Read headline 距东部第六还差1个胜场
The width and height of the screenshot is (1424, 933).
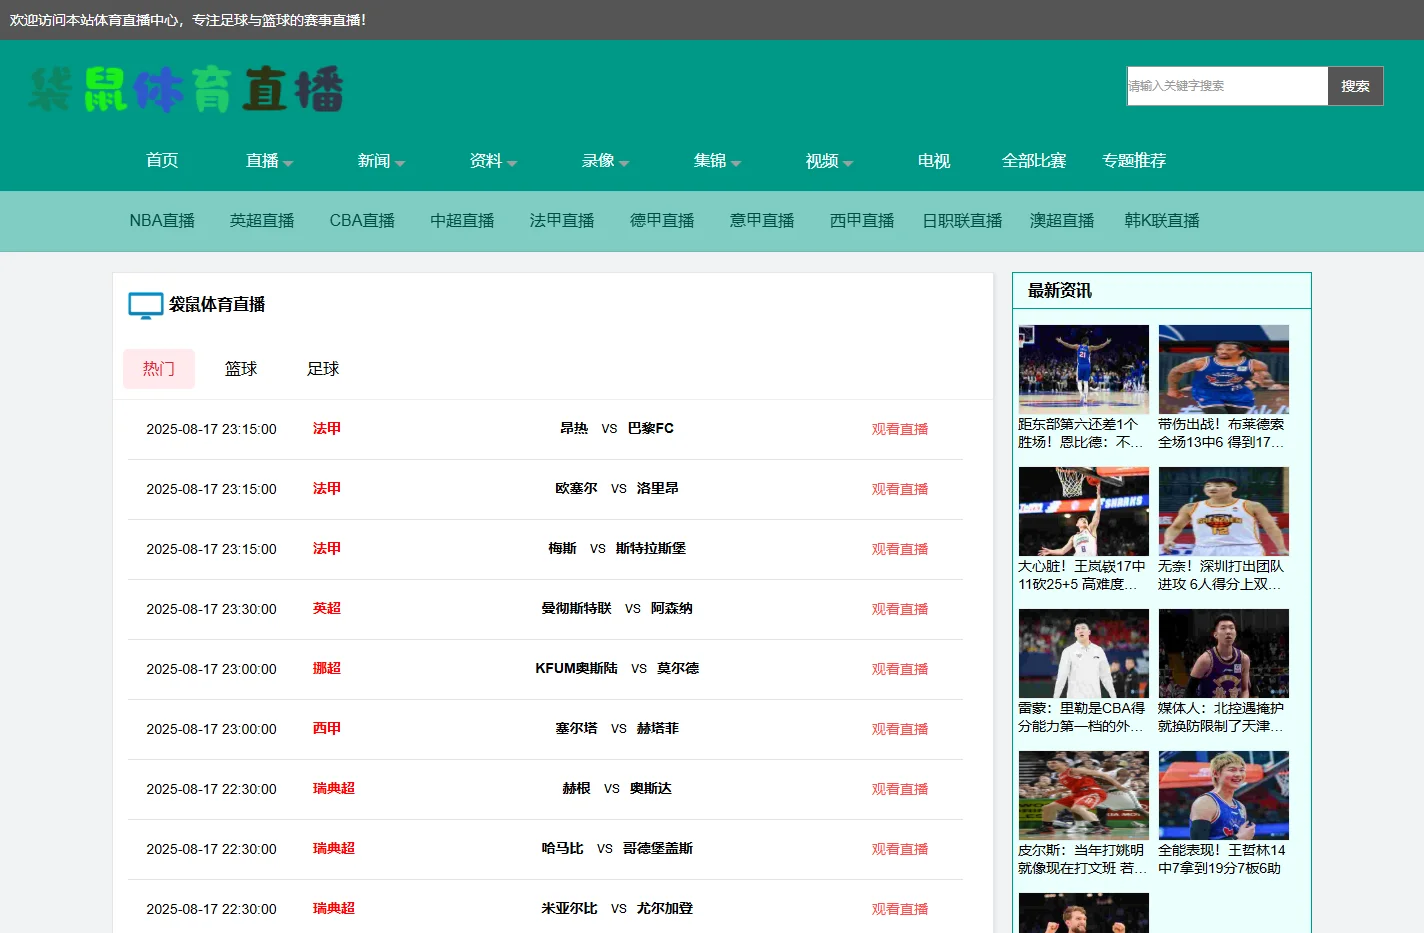pyautogui.click(x=1081, y=433)
